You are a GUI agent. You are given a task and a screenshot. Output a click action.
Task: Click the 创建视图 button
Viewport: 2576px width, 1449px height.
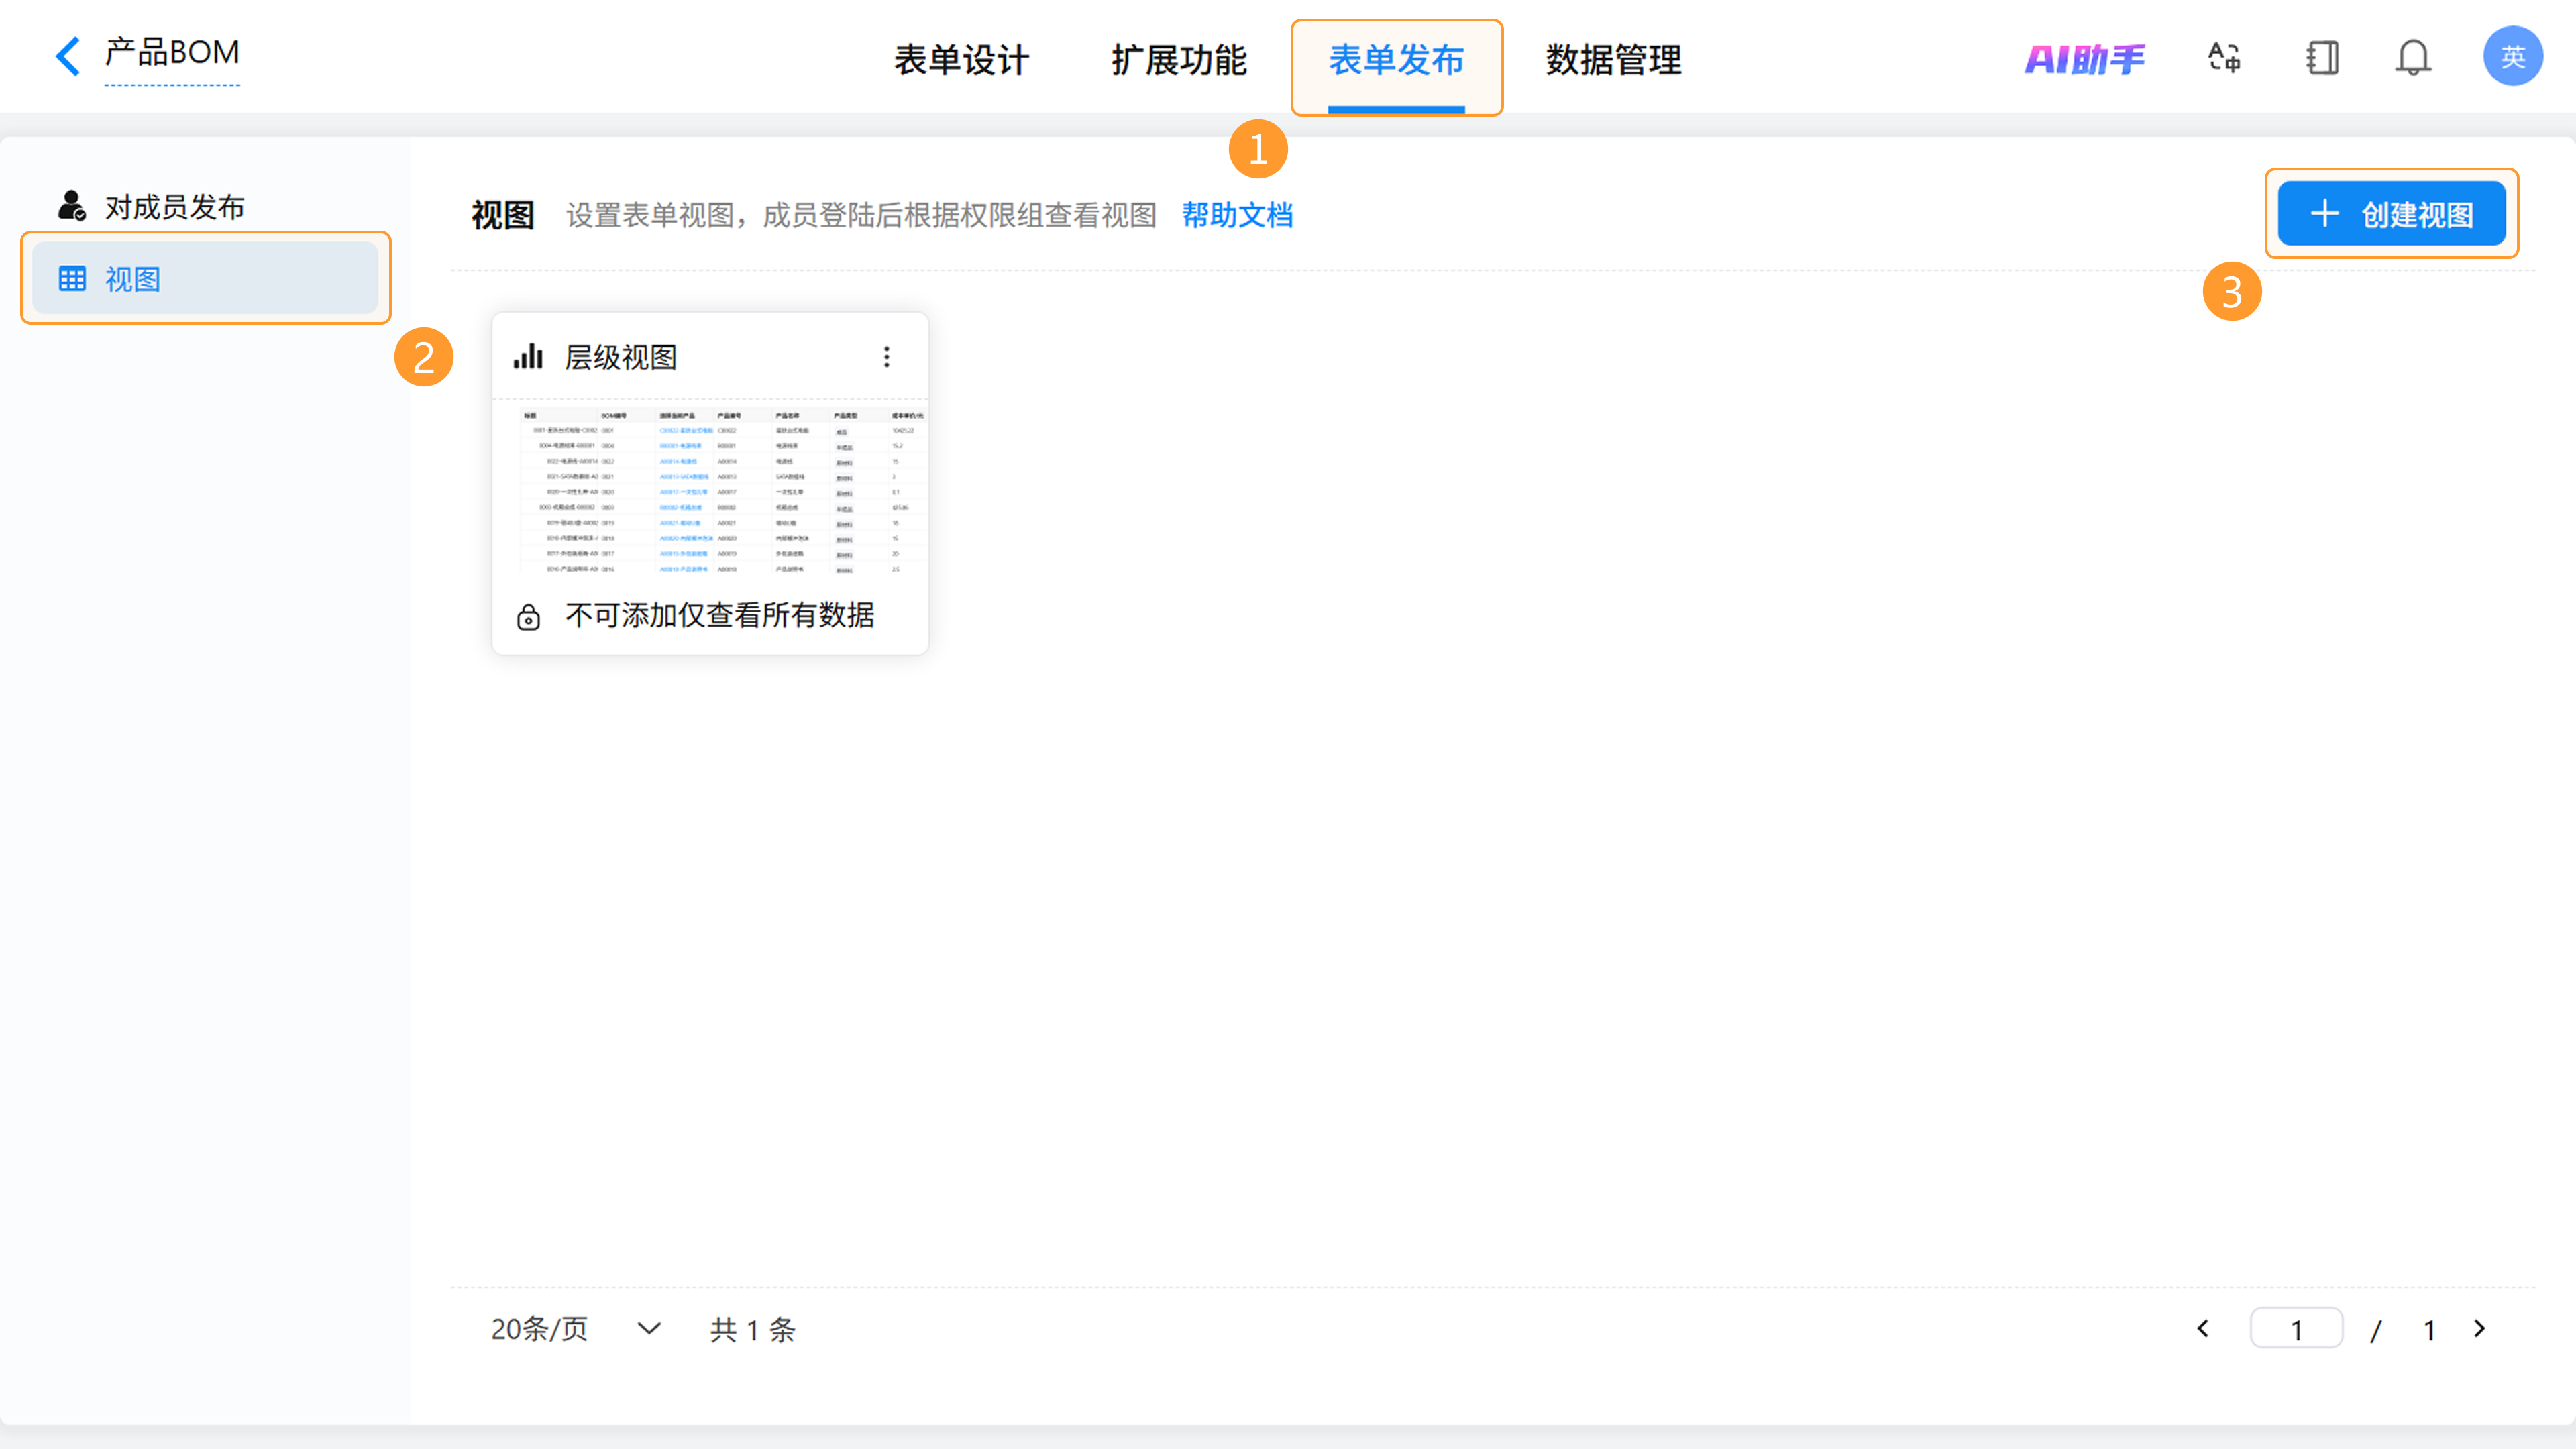click(2391, 213)
